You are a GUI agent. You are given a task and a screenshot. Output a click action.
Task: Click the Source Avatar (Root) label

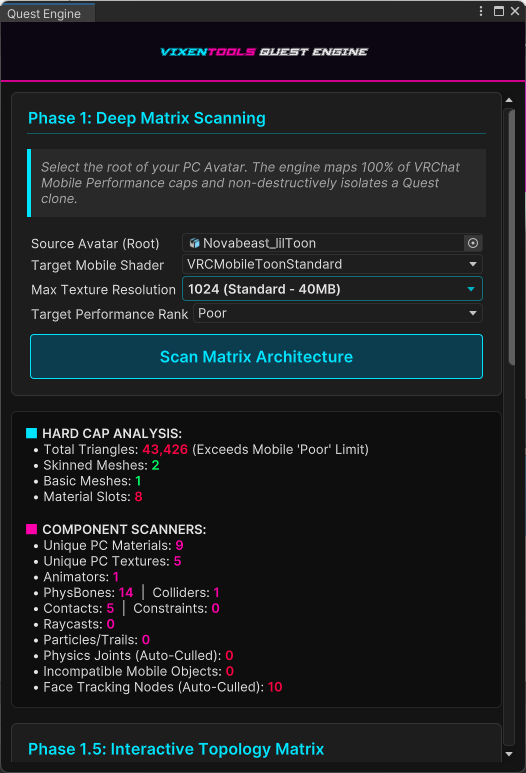(95, 244)
